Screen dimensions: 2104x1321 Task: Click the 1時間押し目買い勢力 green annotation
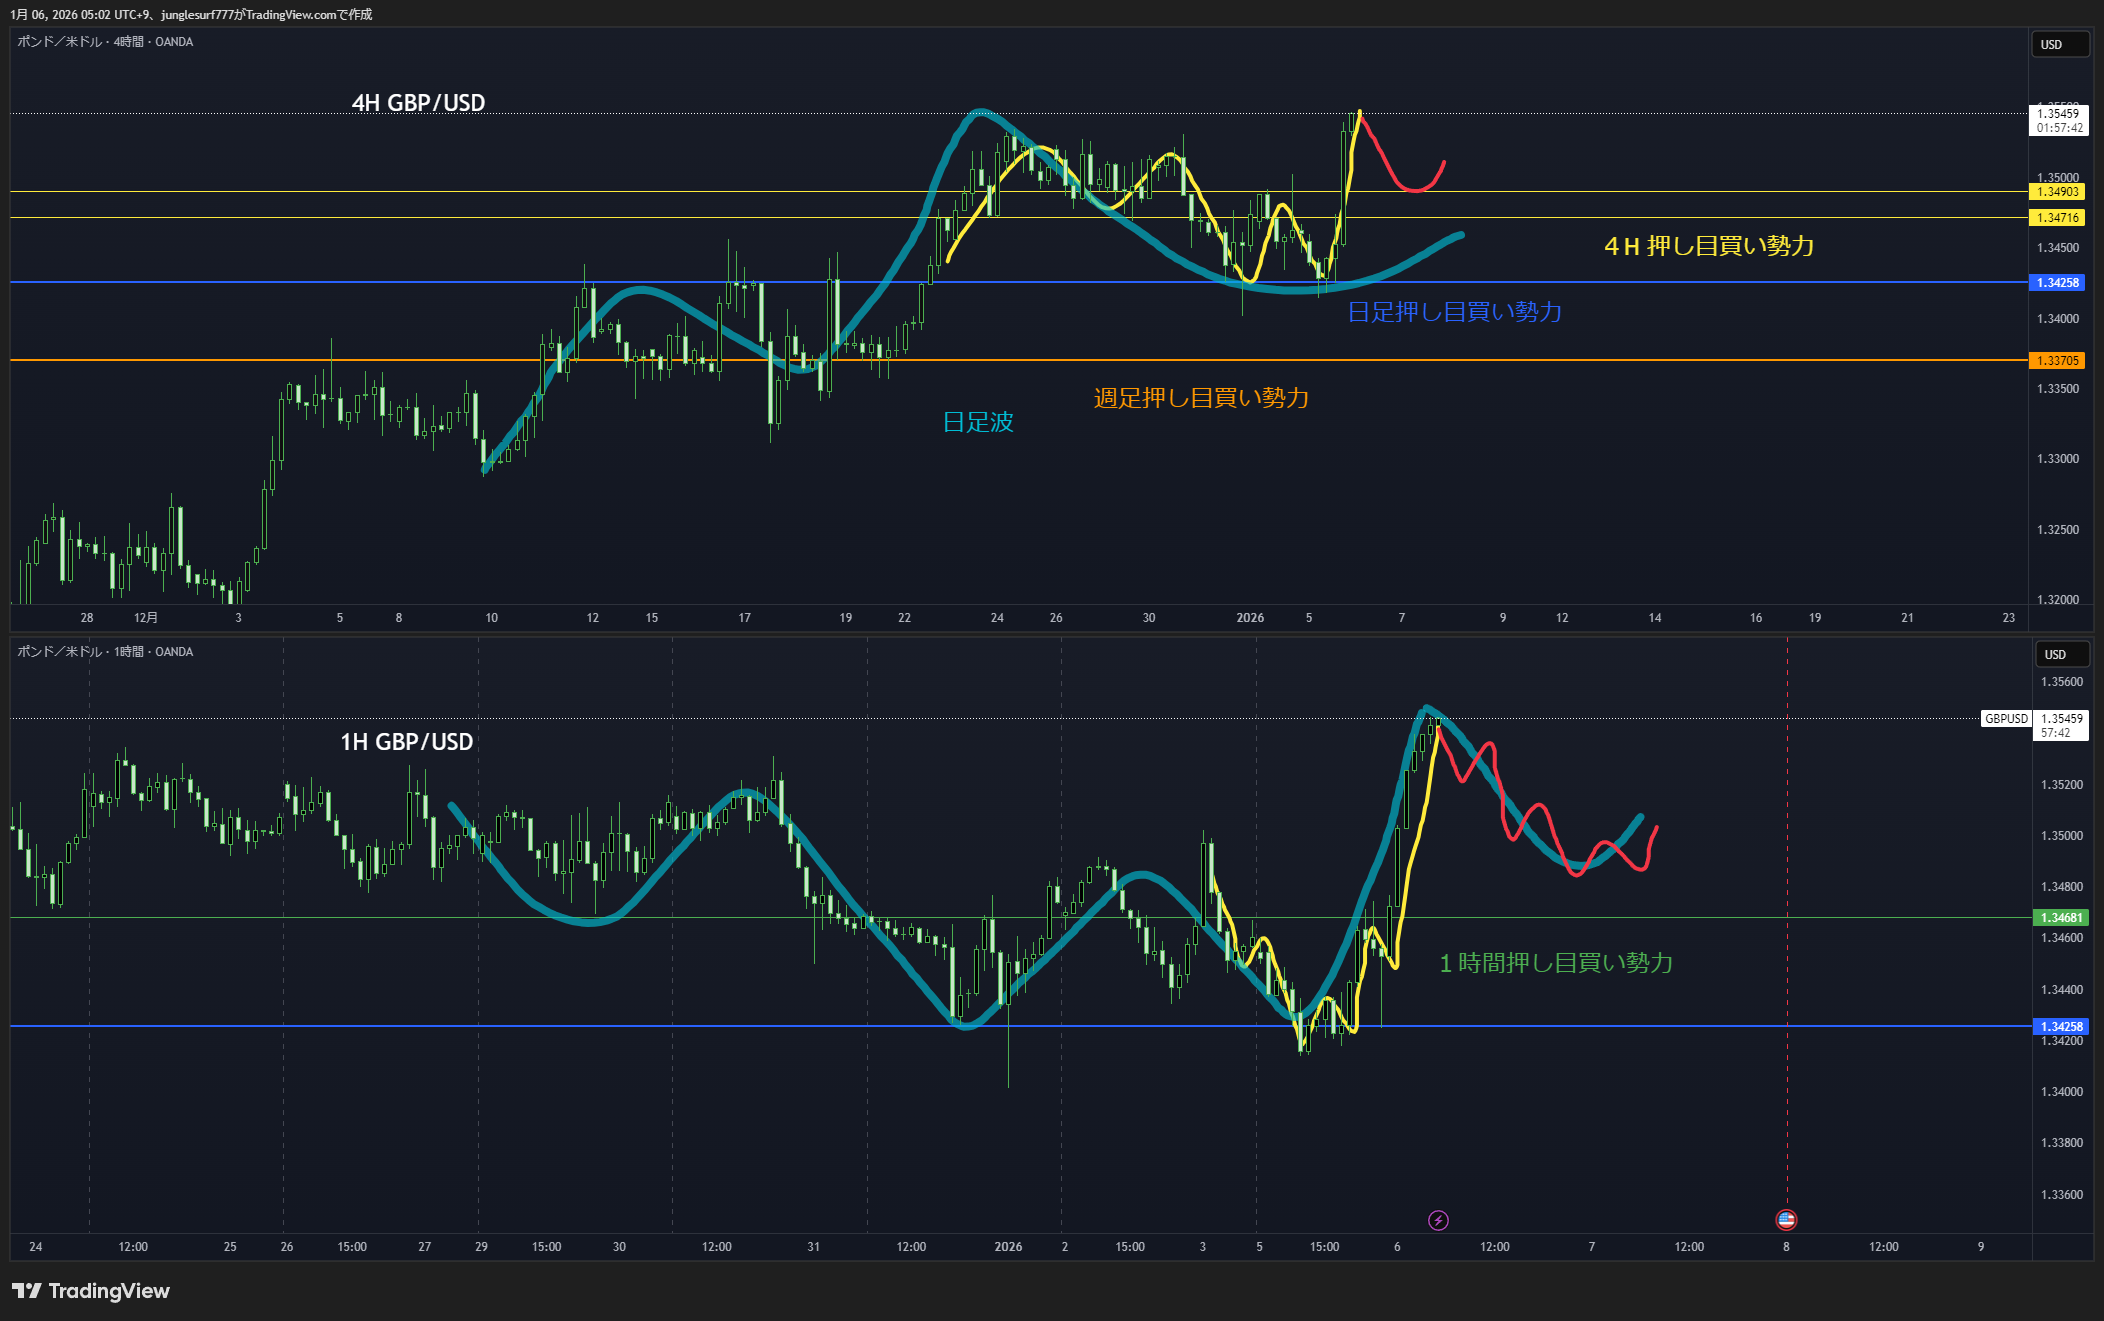click(x=1555, y=963)
